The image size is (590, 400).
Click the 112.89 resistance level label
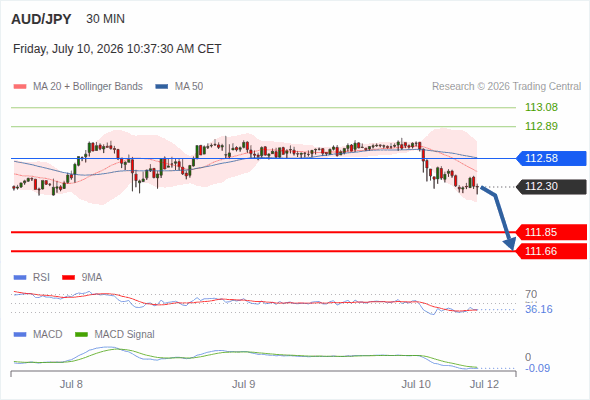pos(541,126)
